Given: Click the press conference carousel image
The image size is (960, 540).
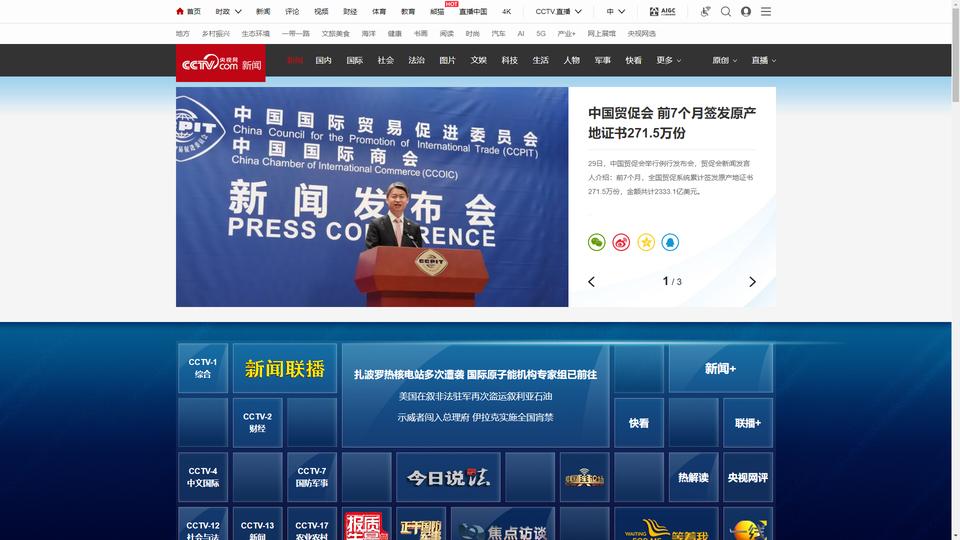Looking at the screenshot, I should pos(372,197).
